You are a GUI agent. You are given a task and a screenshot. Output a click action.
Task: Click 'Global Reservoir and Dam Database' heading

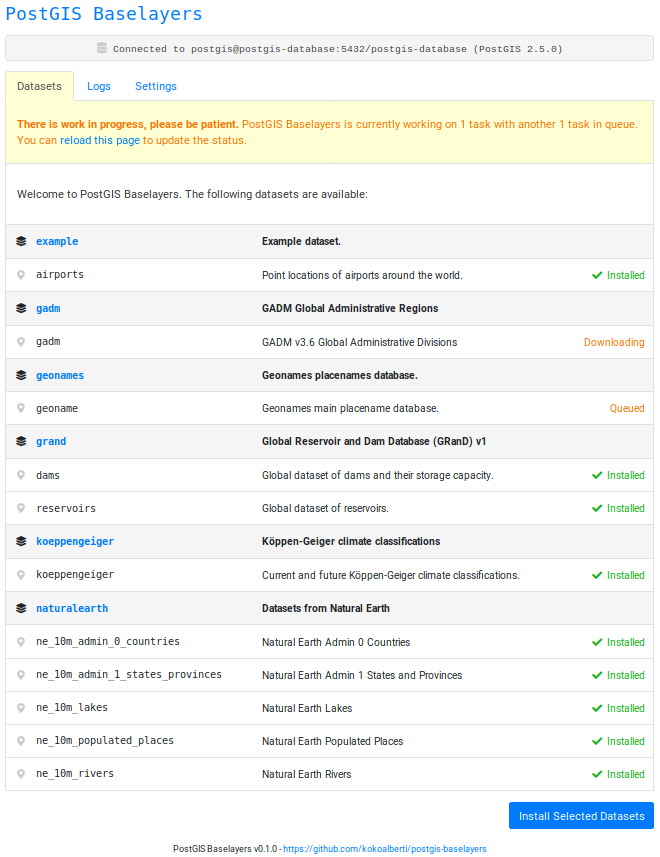[x=374, y=442]
